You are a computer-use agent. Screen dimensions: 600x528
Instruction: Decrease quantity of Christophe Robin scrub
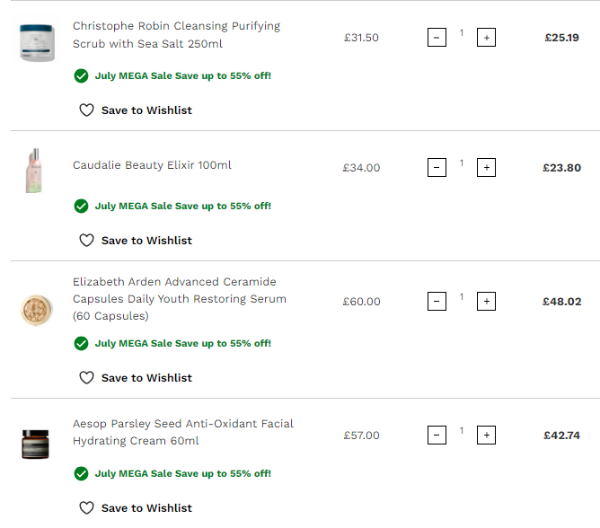click(x=437, y=38)
